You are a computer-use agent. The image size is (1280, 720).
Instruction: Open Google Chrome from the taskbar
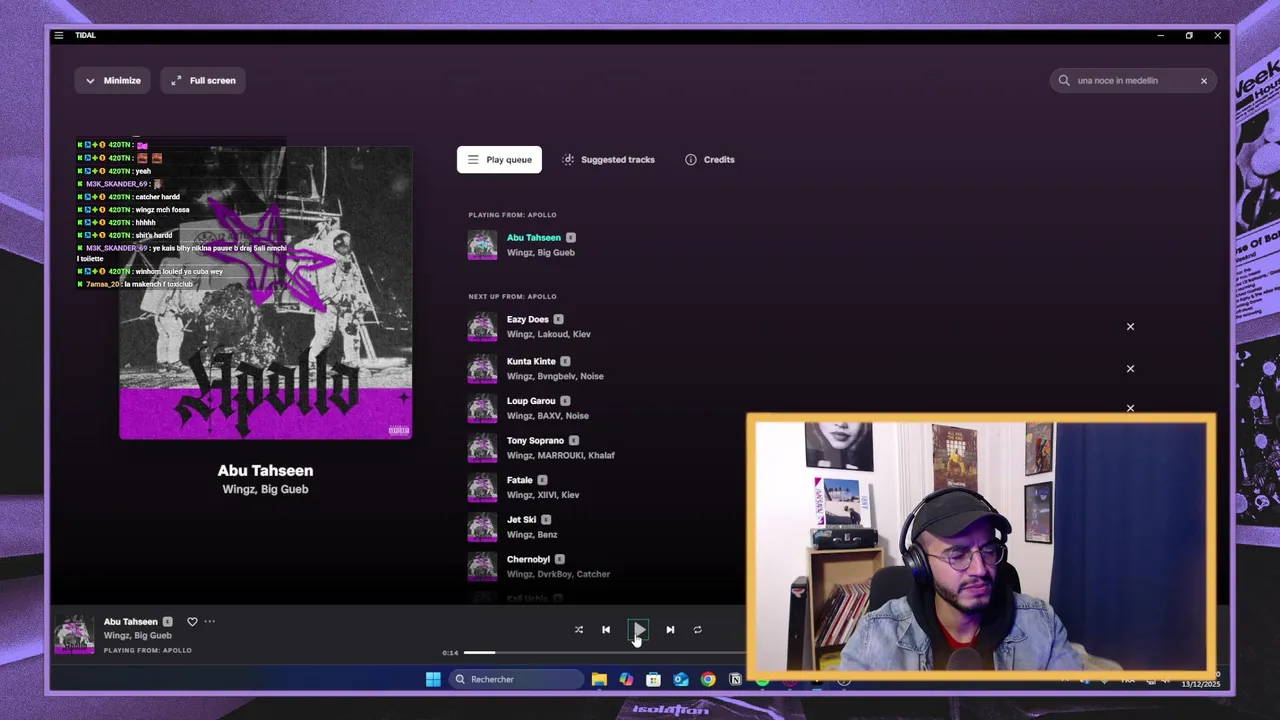point(708,680)
